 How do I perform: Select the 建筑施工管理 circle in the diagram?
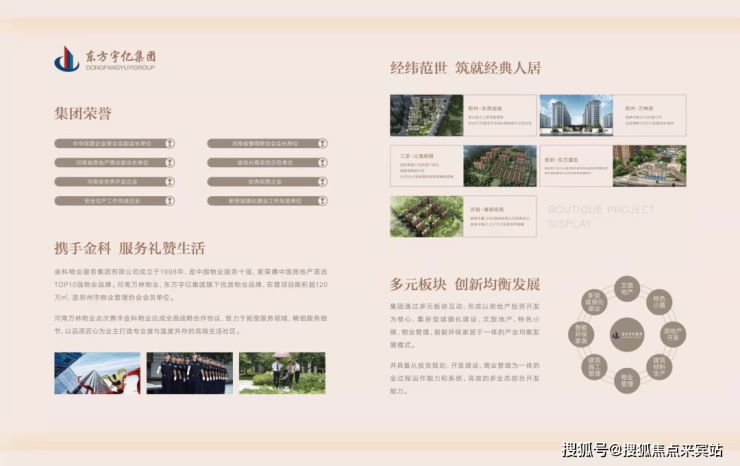(594, 367)
